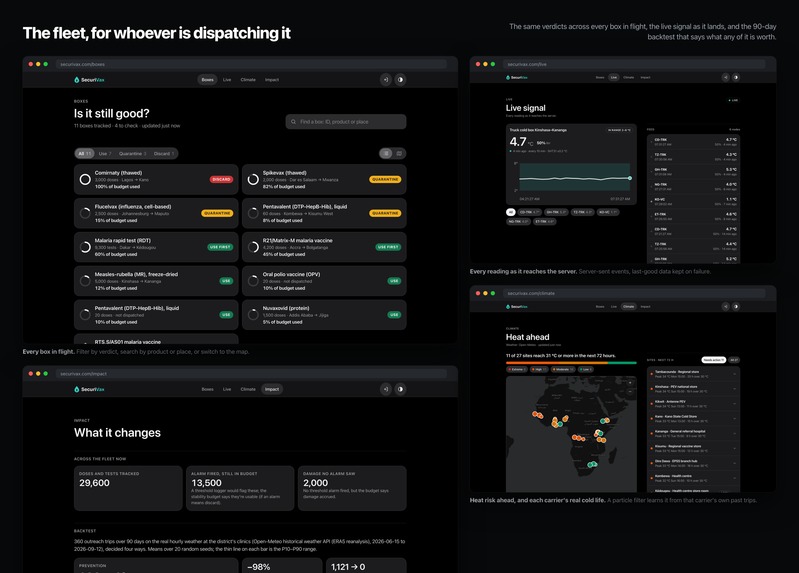The width and height of the screenshot is (799, 573).
Task: Switch to list view in the Boxes window
Action: (x=386, y=153)
